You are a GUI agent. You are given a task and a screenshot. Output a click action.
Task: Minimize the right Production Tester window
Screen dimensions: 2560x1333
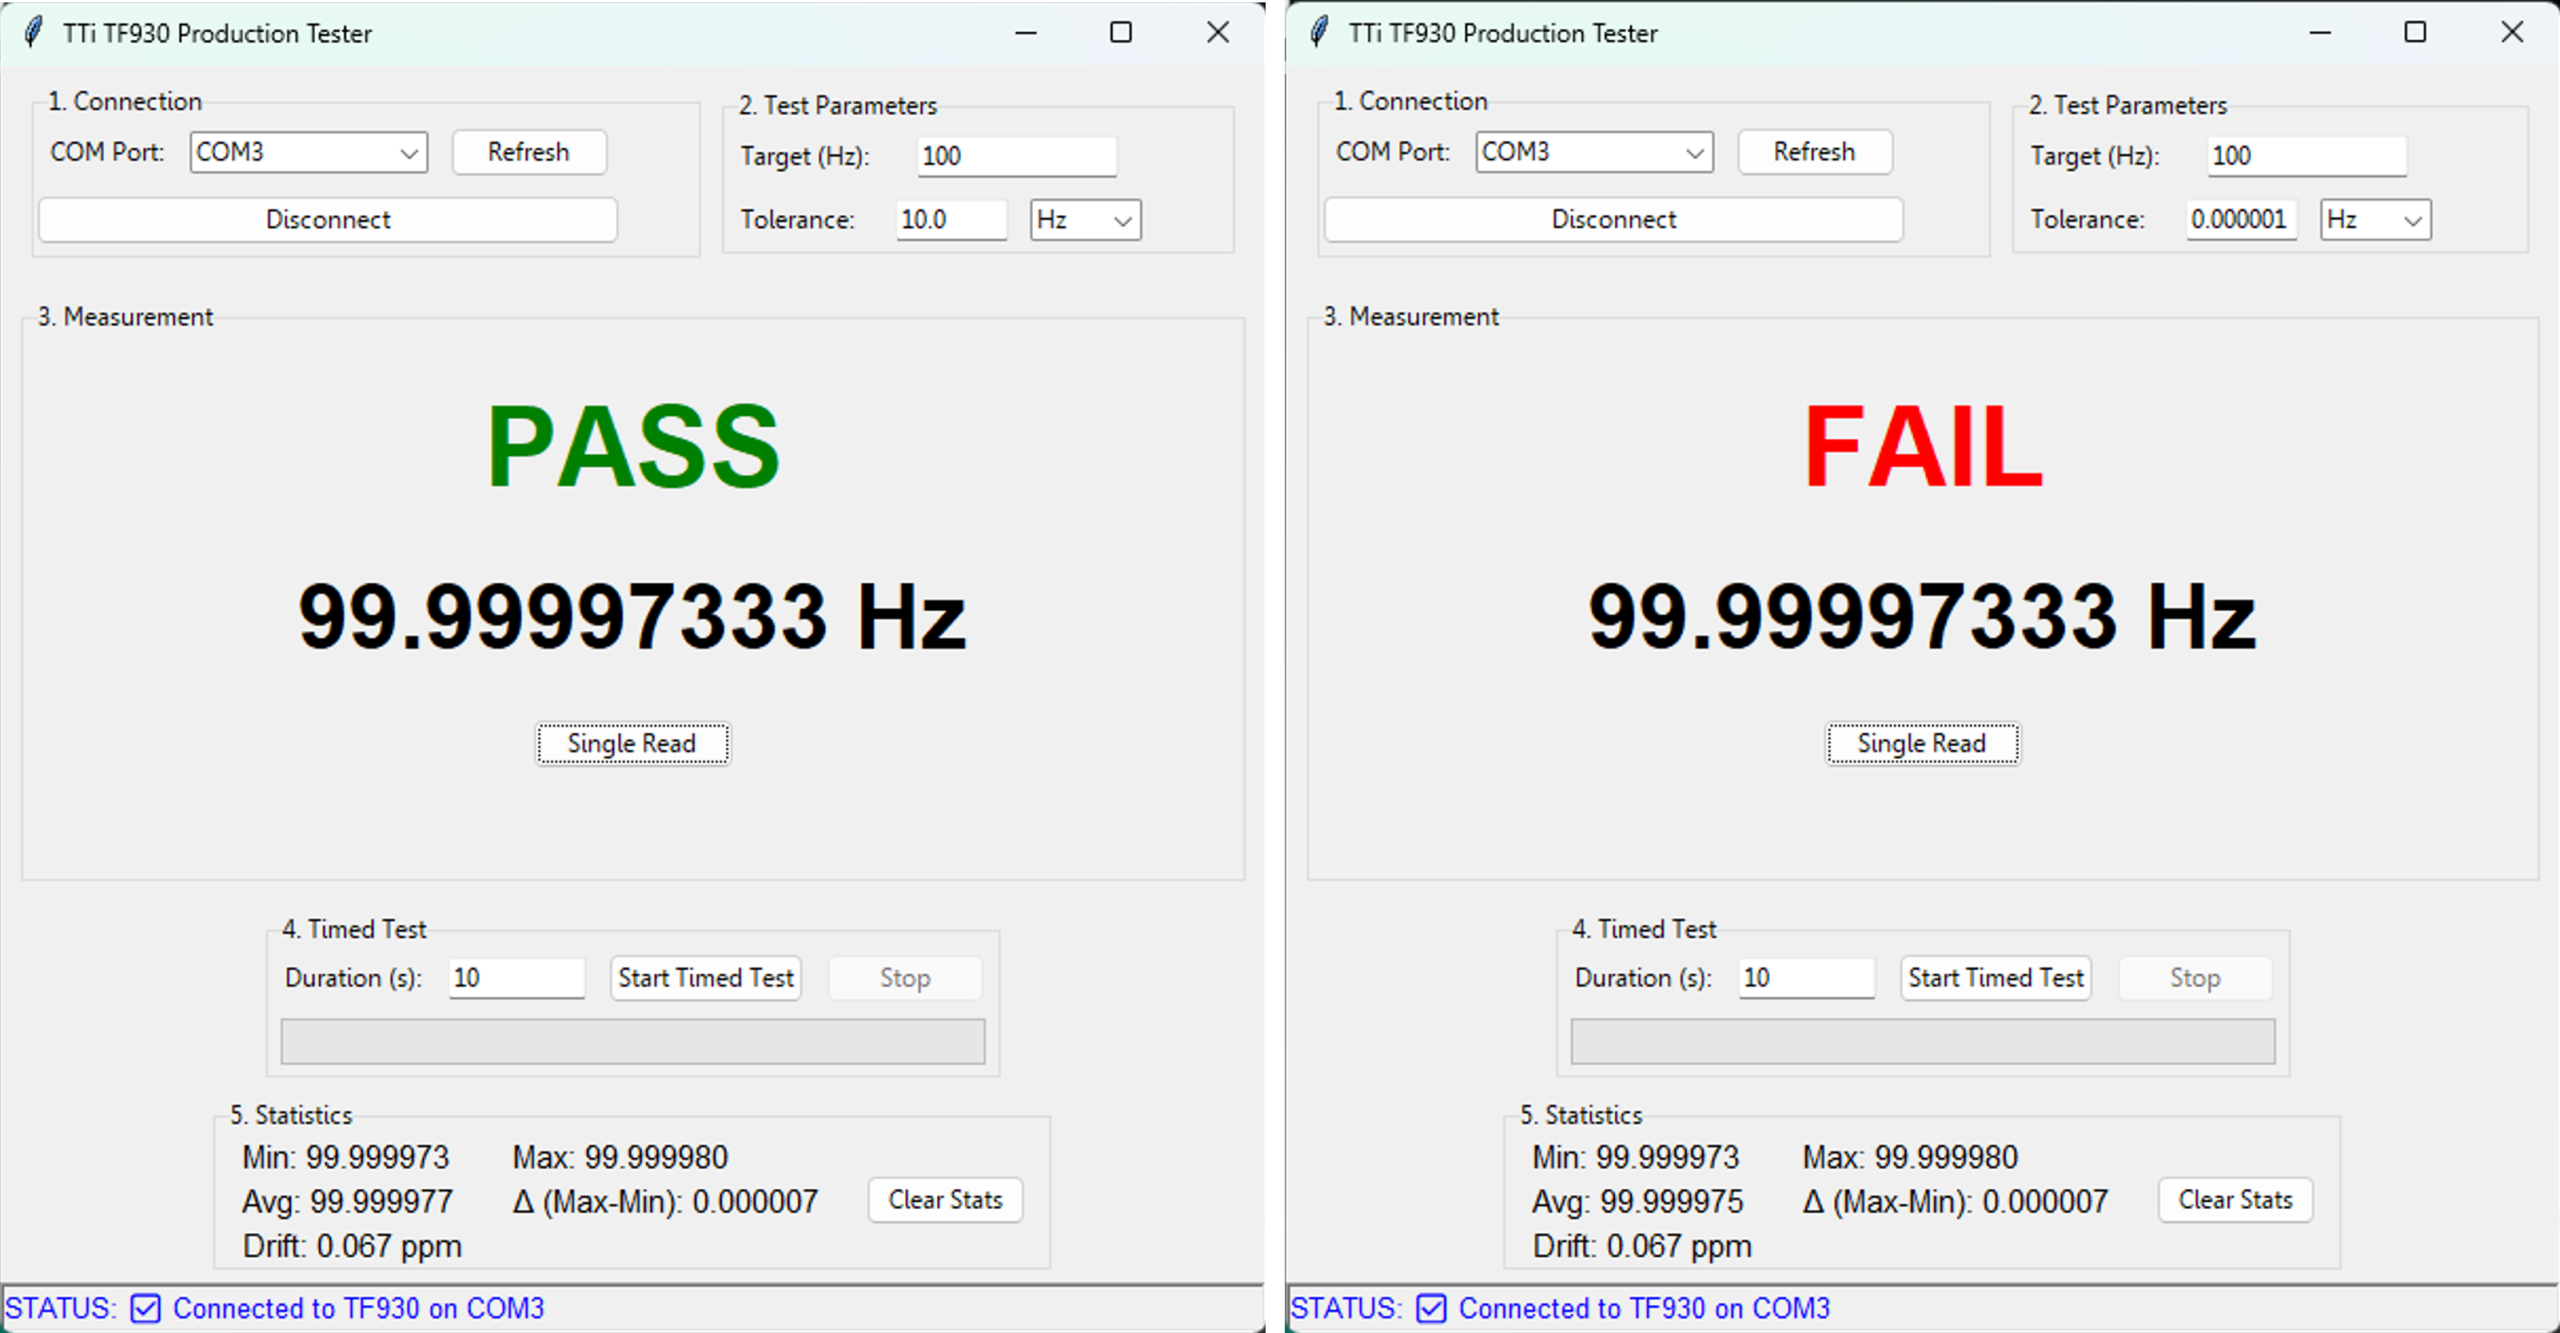point(2320,32)
